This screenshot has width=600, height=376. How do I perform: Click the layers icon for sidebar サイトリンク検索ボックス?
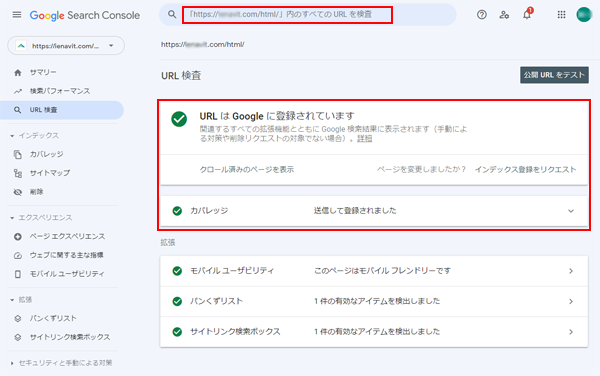point(18,337)
